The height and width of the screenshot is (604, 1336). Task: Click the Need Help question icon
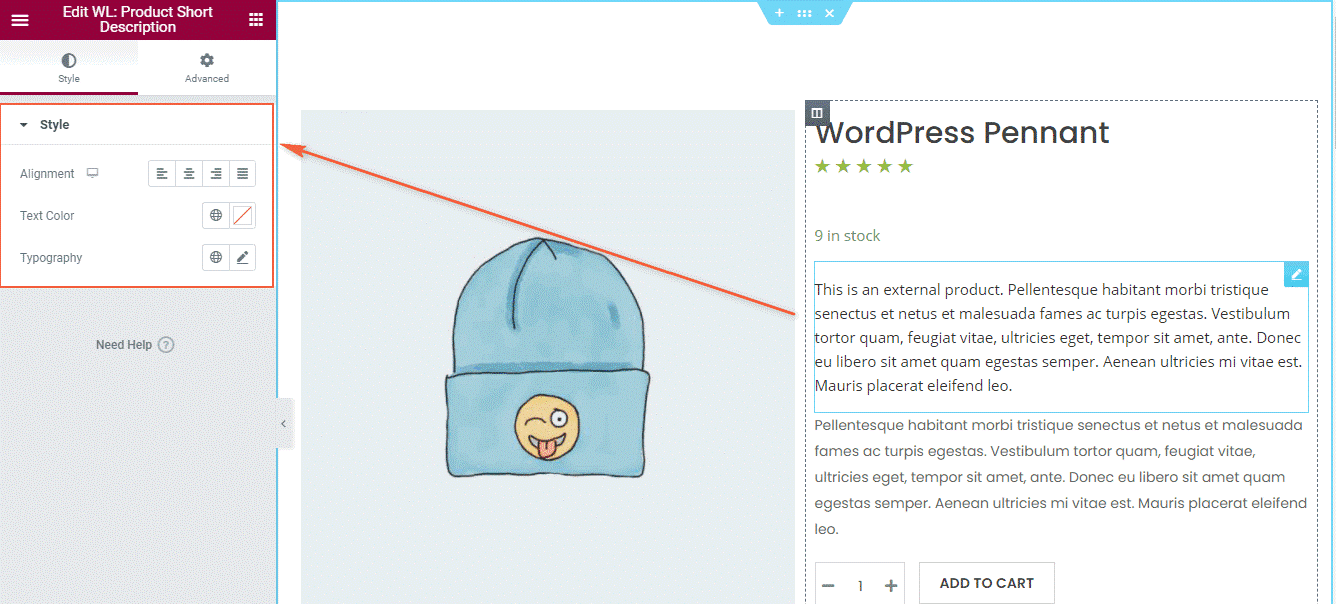pos(166,345)
